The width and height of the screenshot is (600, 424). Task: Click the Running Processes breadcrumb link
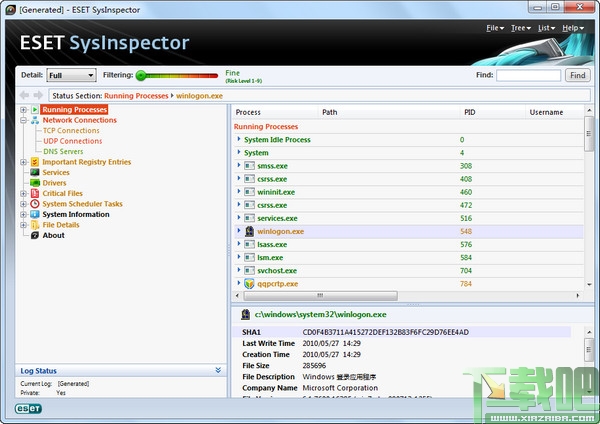[x=136, y=96]
